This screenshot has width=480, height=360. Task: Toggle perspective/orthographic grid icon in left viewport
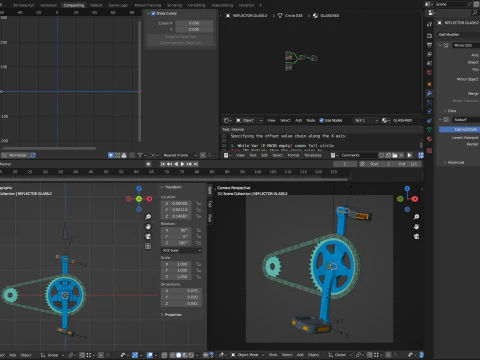point(148,246)
